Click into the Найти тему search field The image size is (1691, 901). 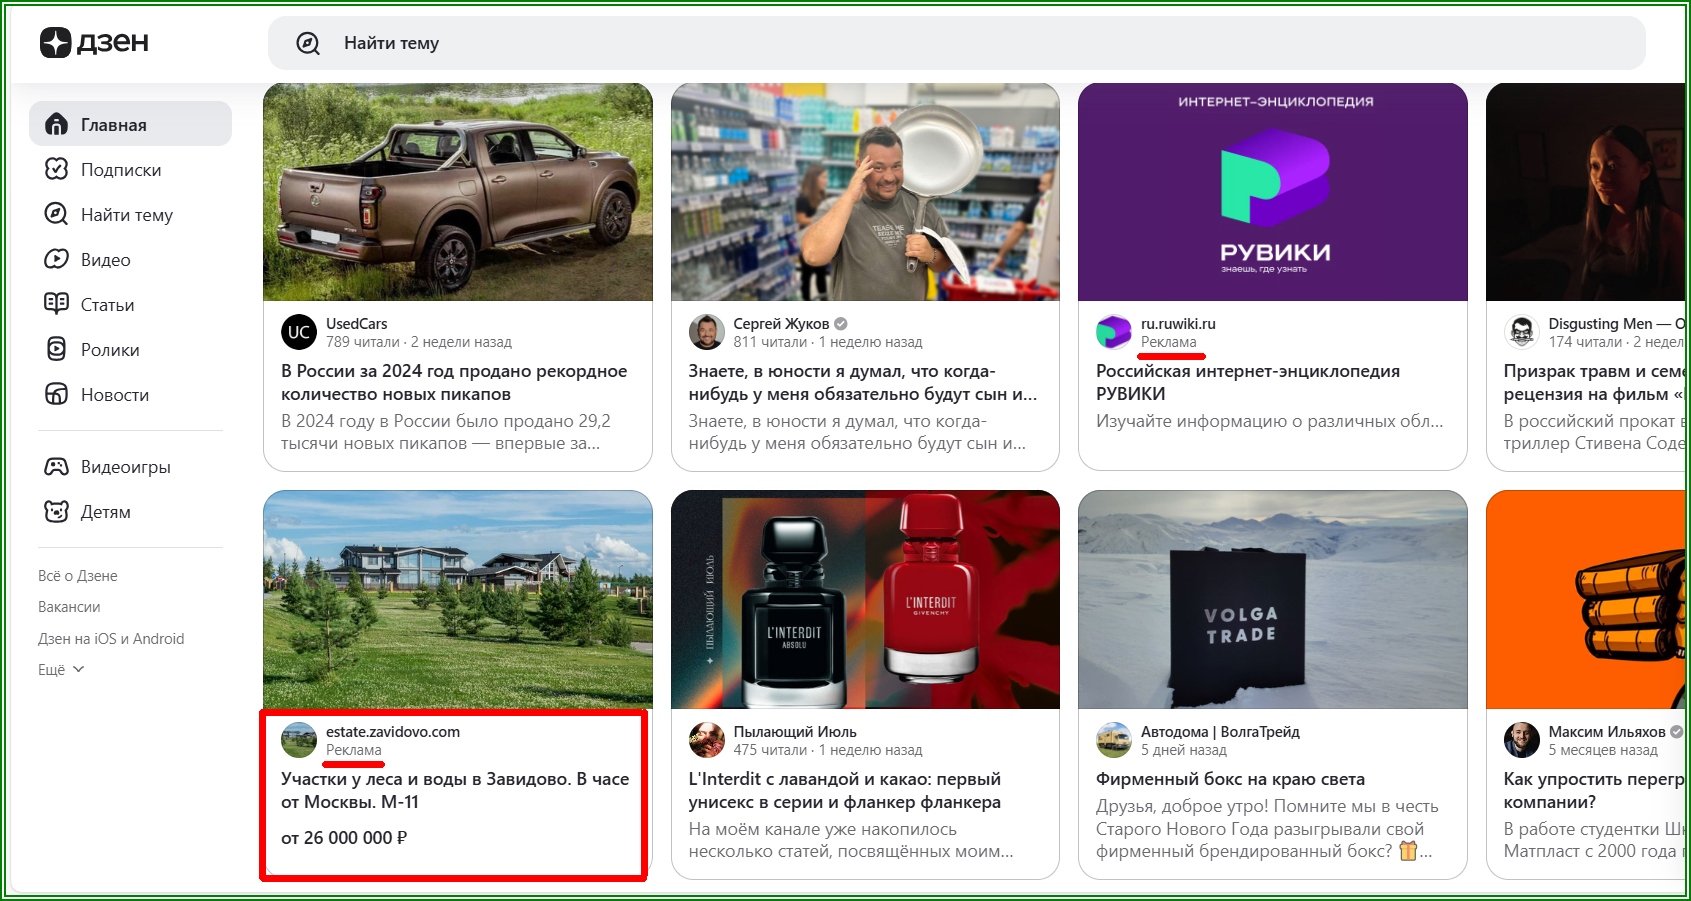tap(957, 43)
